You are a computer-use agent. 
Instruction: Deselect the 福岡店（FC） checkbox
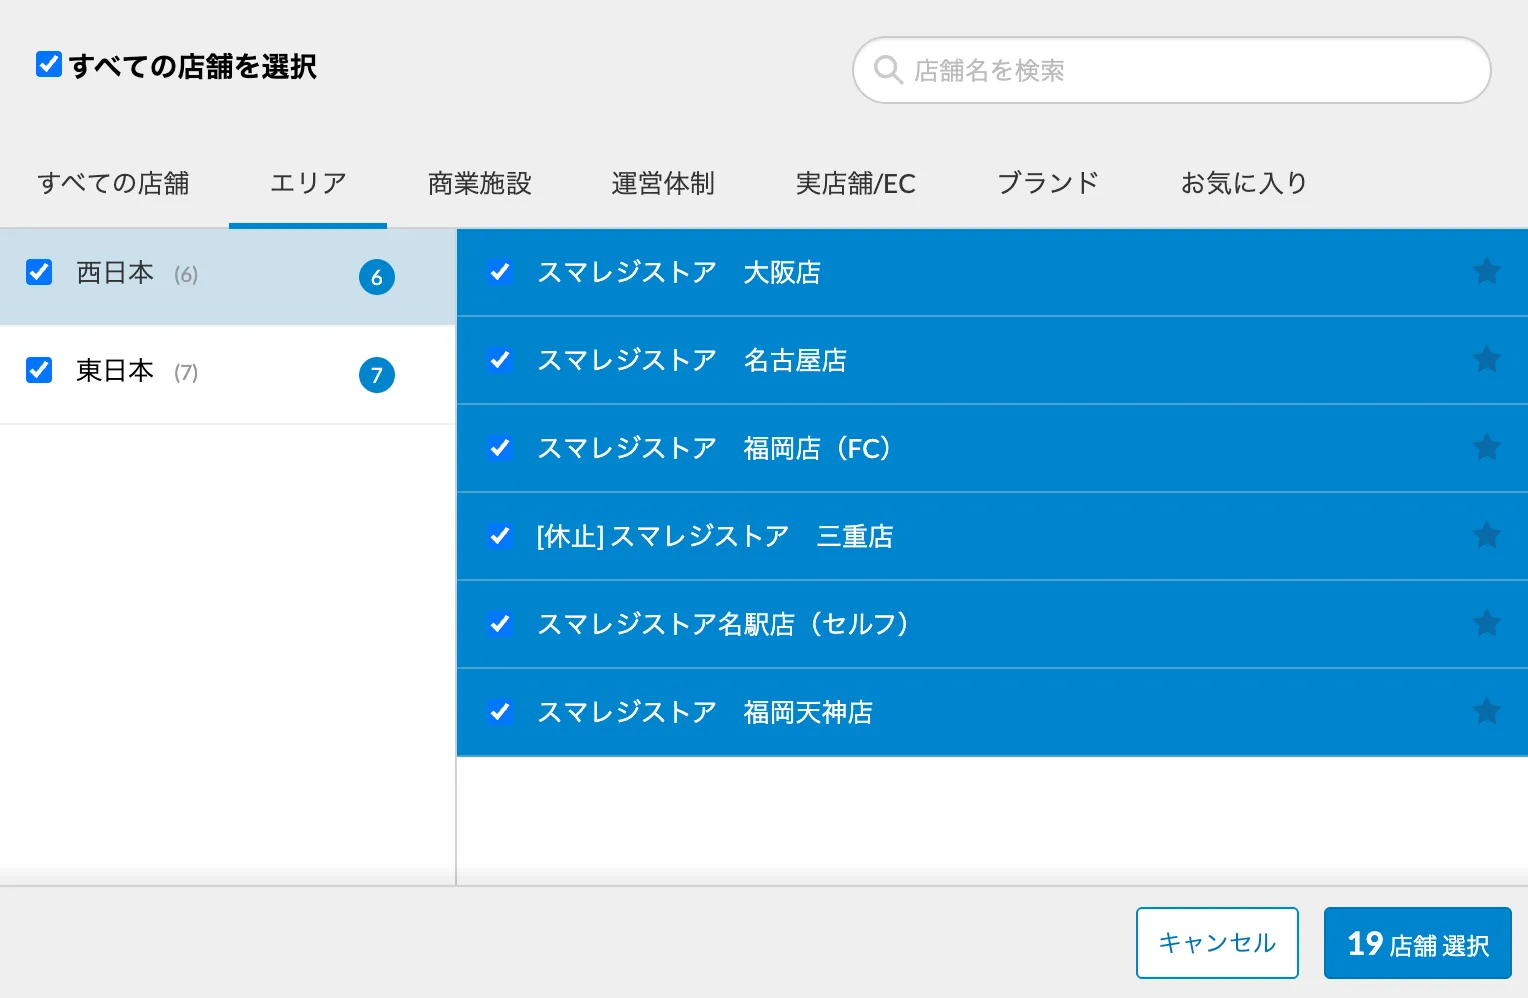point(500,448)
